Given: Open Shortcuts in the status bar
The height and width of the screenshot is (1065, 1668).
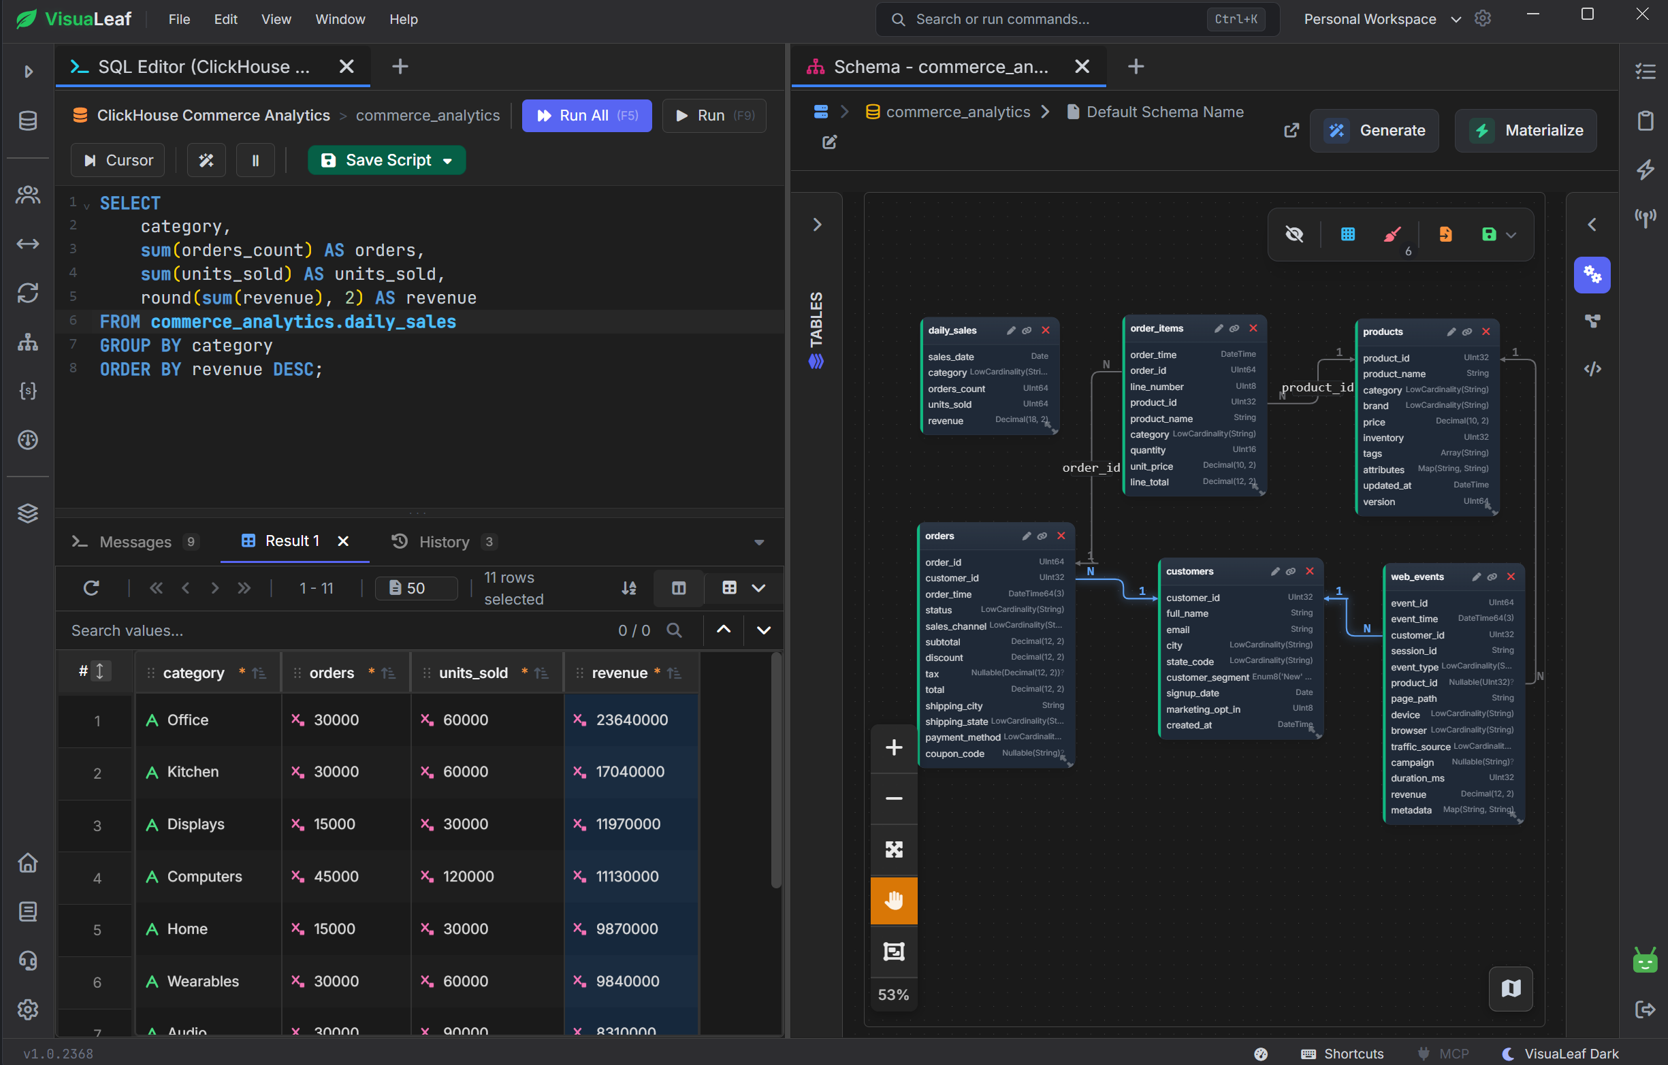Looking at the screenshot, I should (x=1342, y=1054).
